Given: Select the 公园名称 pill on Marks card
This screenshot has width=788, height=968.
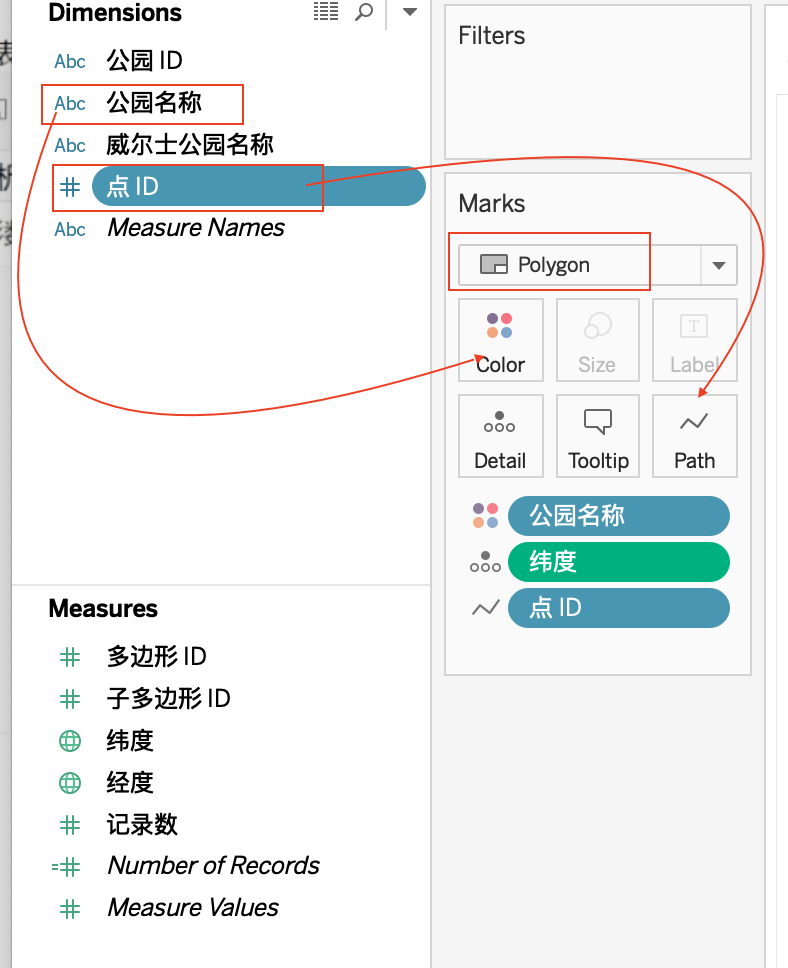Looking at the screenshot, I should coord(619,515).
